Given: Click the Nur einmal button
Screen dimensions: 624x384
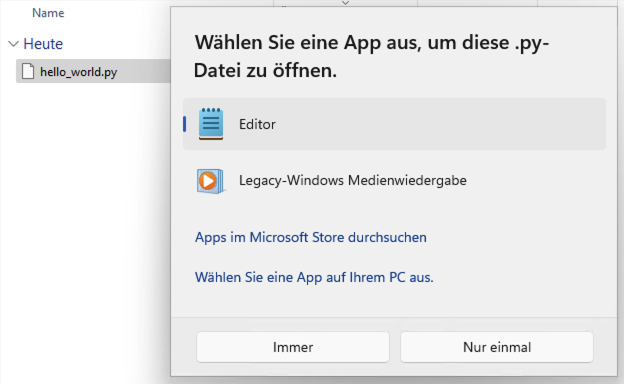Looking at the screenshot, I should (497, 347).
